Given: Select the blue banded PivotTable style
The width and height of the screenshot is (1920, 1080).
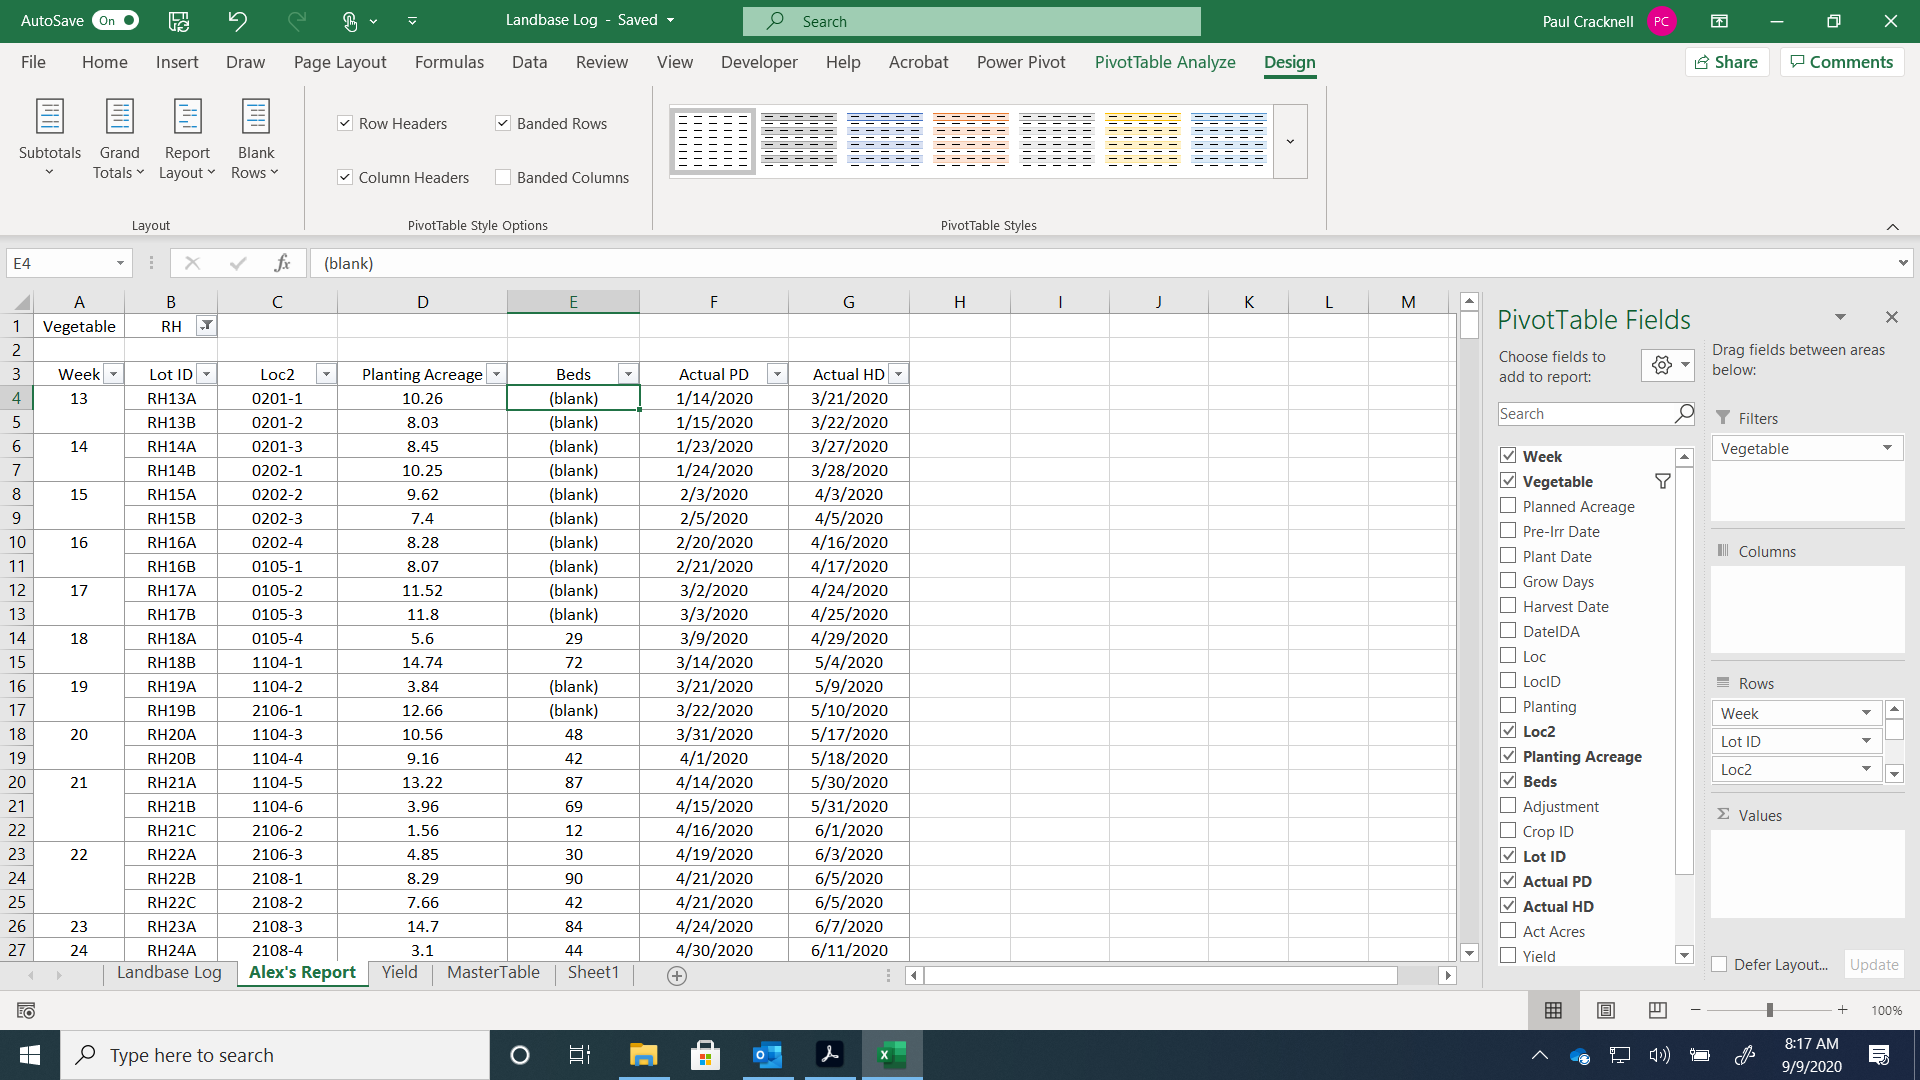Looking at the screenshot, I should click(x=885, y=141).
